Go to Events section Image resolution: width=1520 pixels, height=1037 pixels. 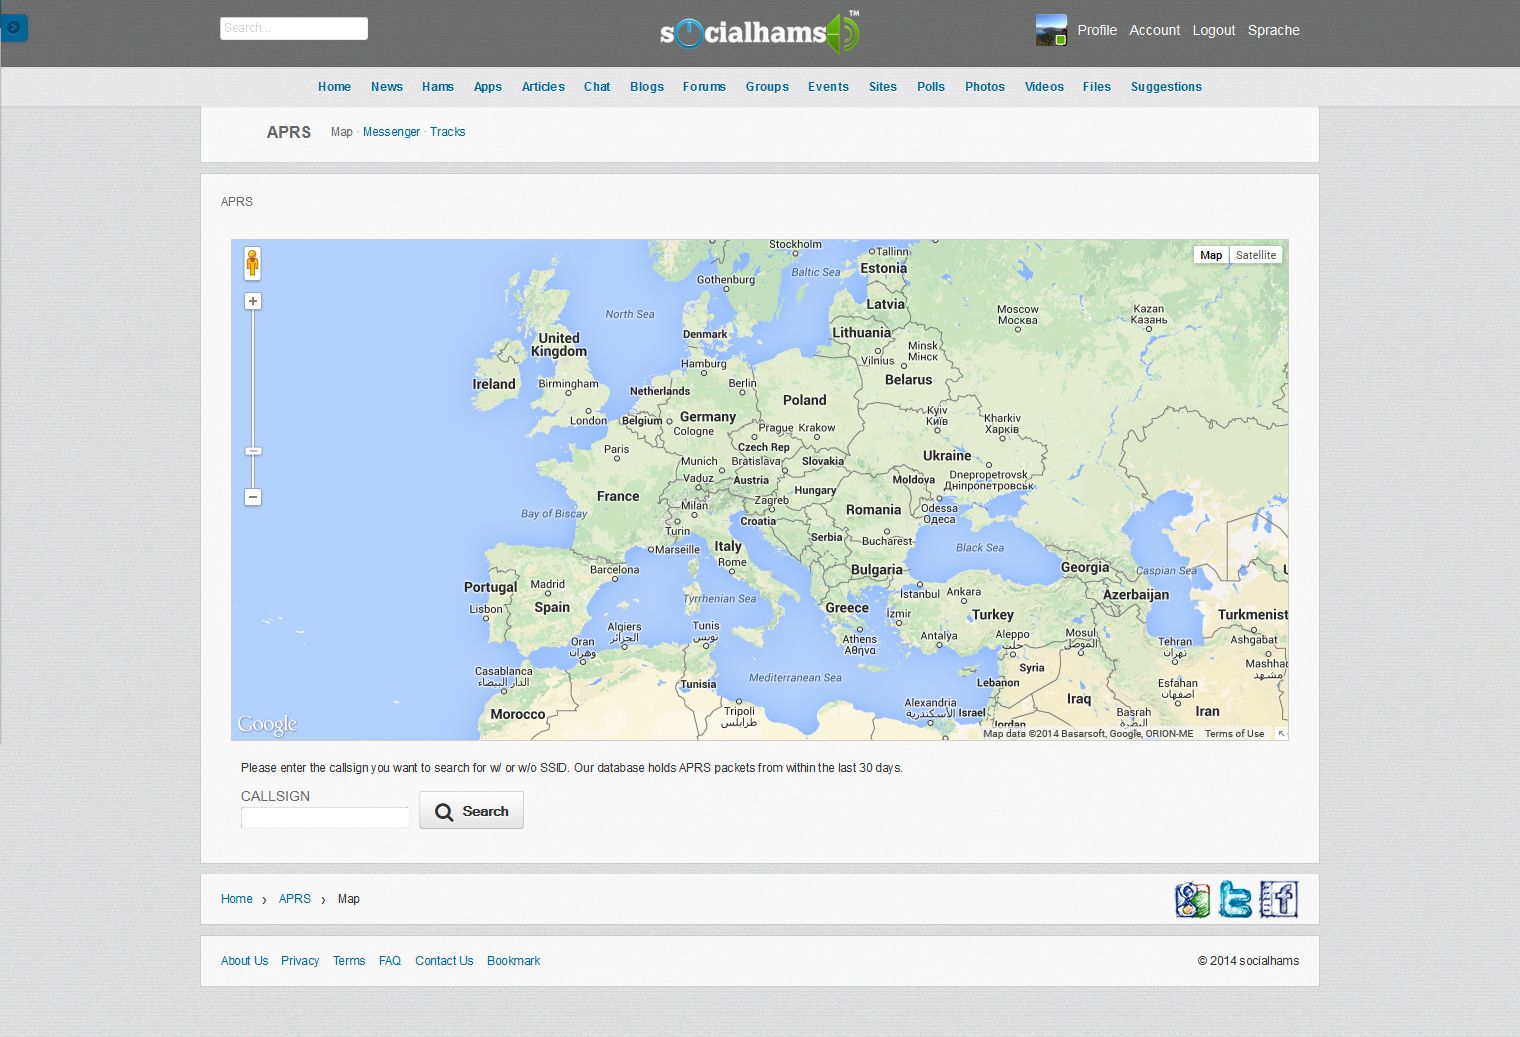[828, 87]
